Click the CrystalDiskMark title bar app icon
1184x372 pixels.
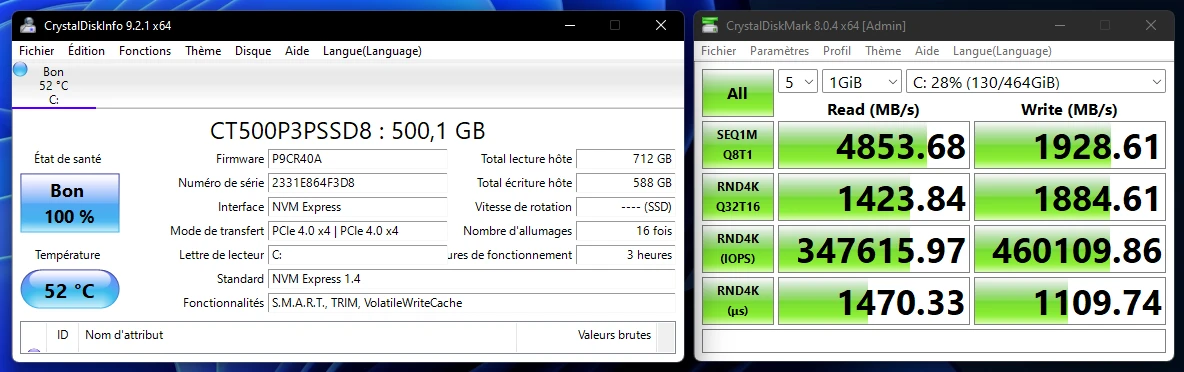711,26
